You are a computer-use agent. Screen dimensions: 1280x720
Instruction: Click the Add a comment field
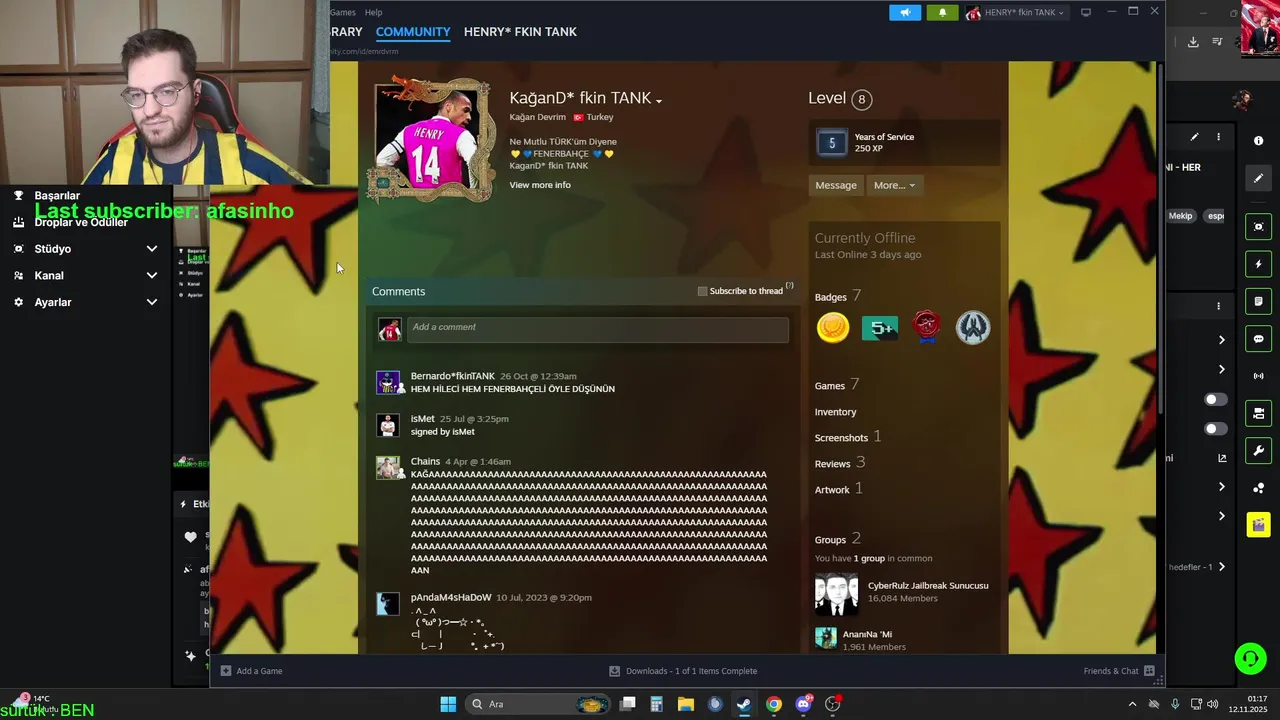click(x=597, y=329)
